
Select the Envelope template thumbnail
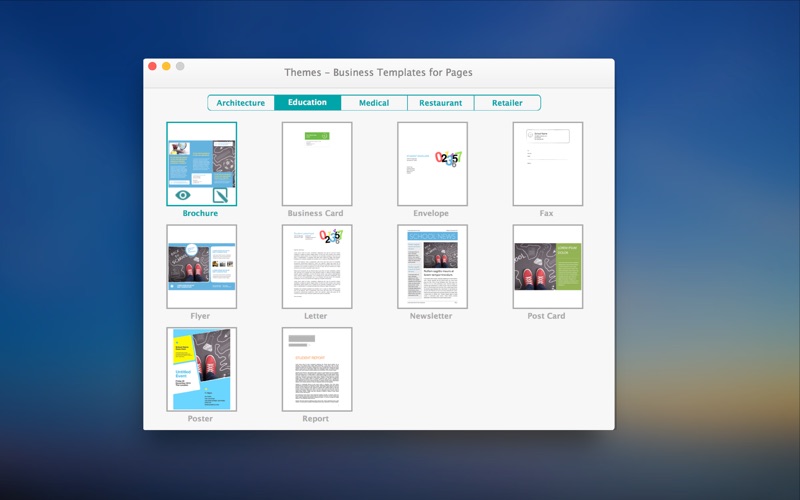432,164
